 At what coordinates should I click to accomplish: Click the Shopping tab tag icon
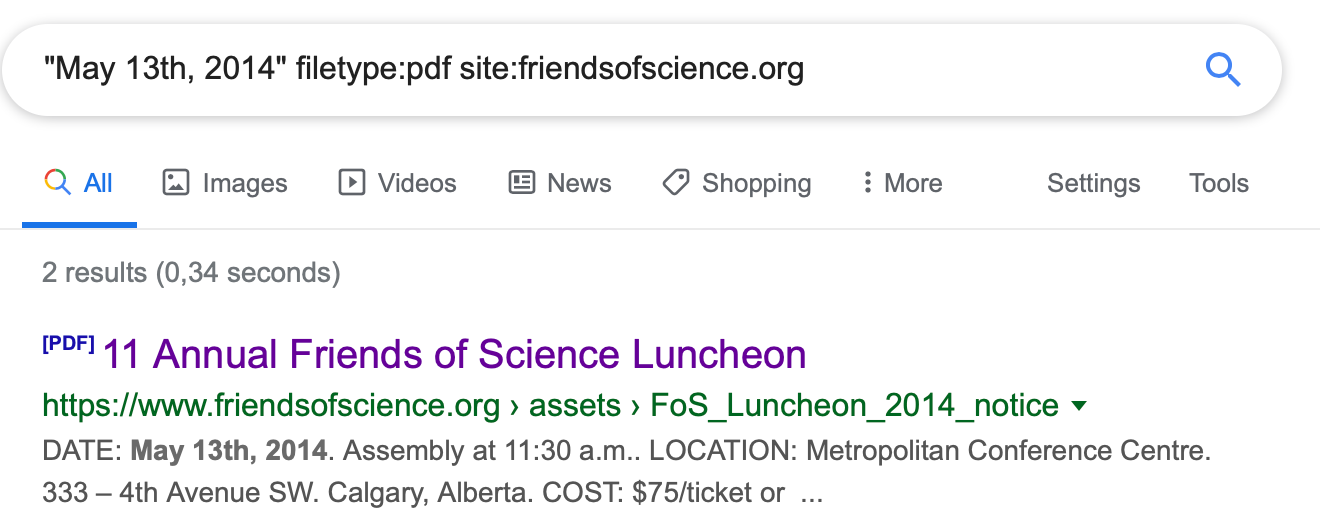(676, 183)
